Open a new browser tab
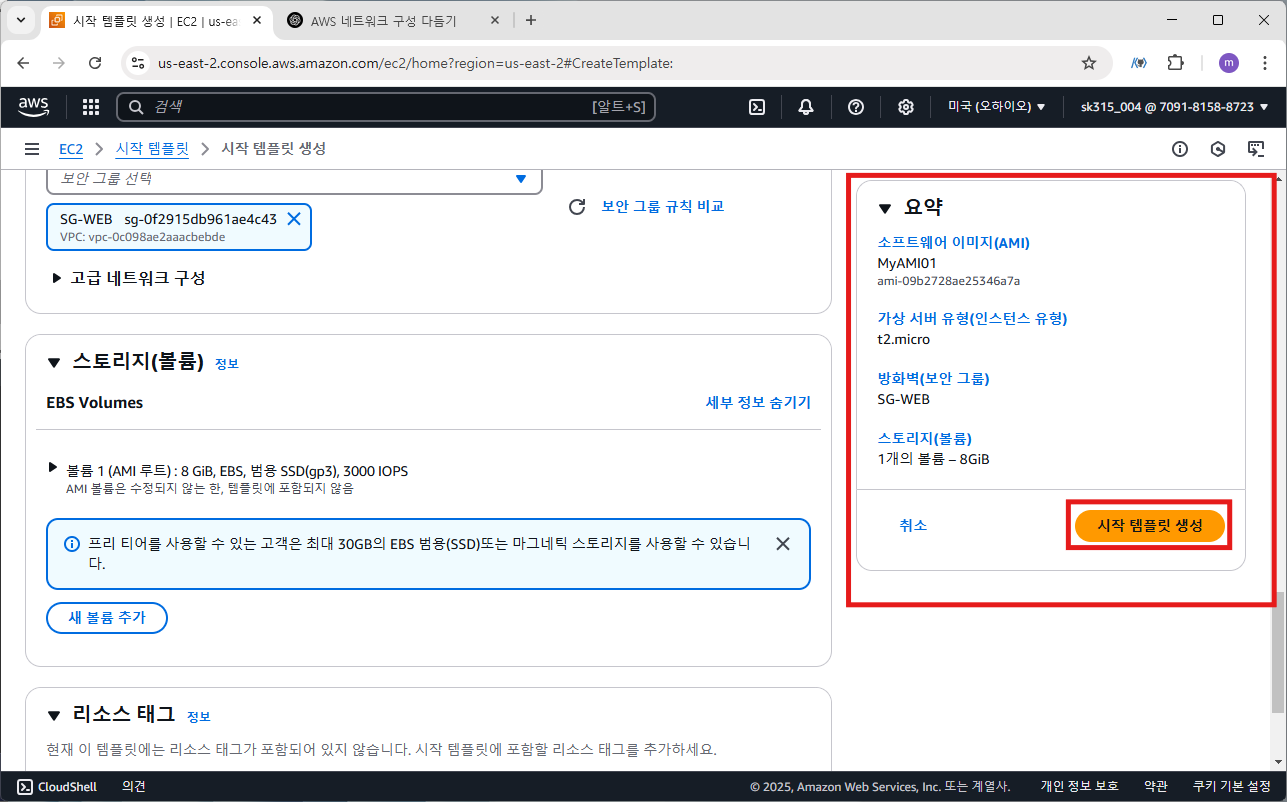 (x=530, y=20)
